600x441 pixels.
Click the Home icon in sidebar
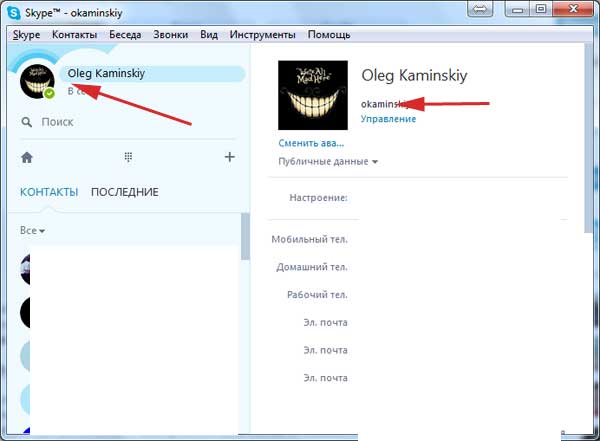pyautogui.click(x=27, y=157)
